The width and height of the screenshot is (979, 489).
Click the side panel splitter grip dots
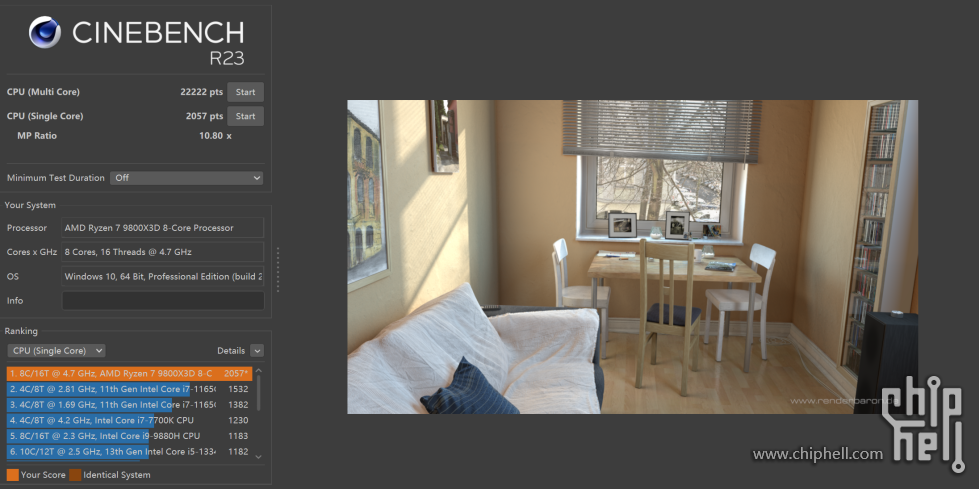278,270
